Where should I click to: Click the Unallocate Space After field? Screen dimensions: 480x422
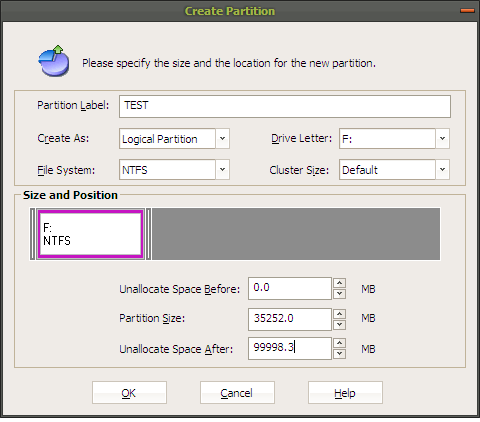coord(290,348)
